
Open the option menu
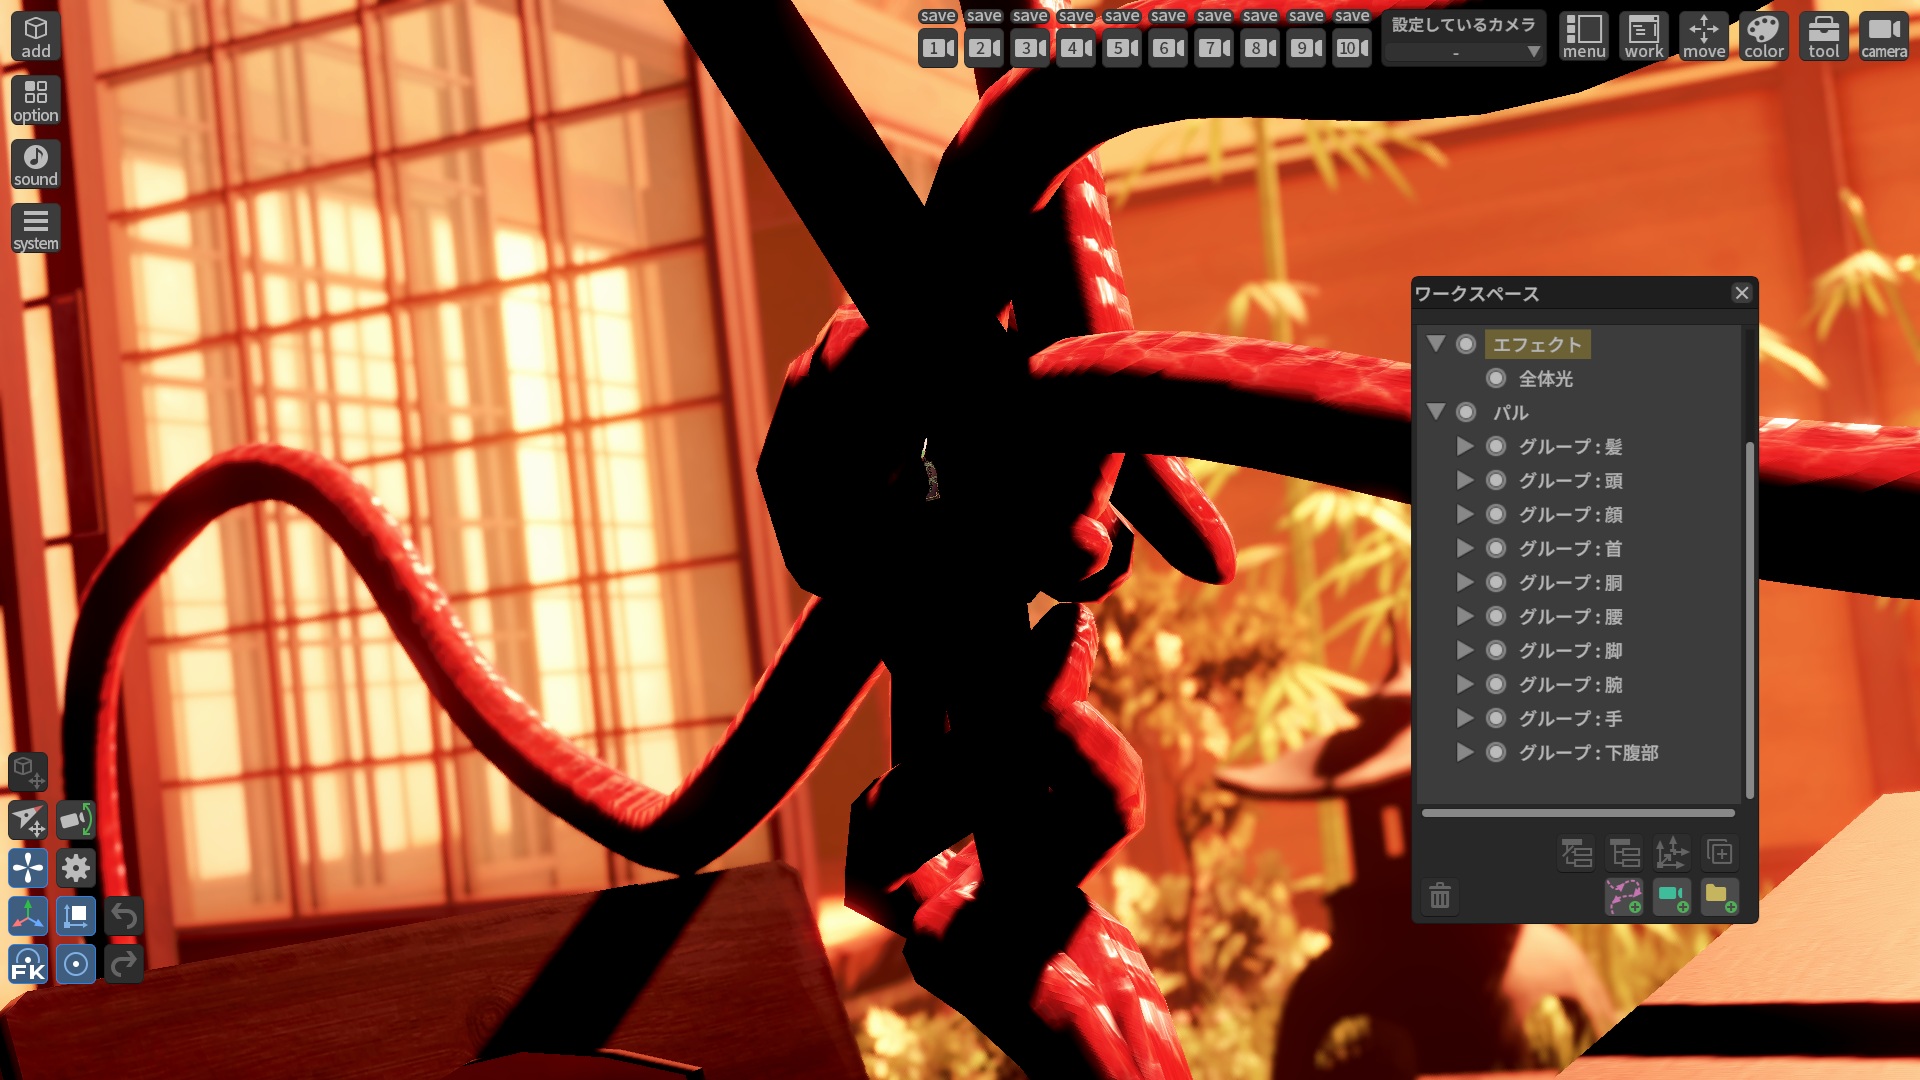click(36, 101)
